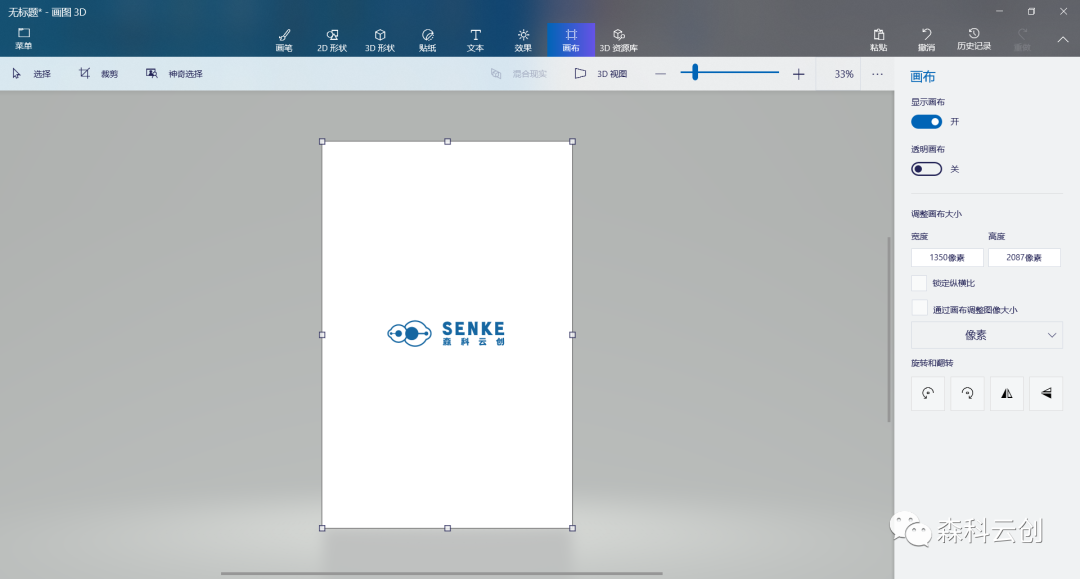Check 通过画布调整图像大小 checkbox
1080x579 pixels.
click(919, 309)
